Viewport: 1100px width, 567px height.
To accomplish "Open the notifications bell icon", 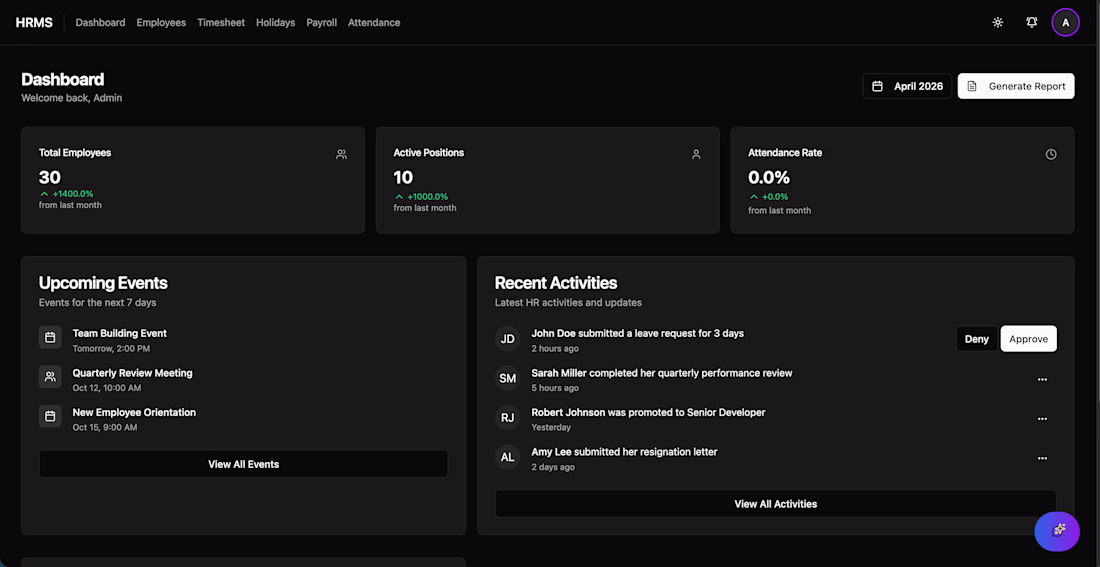I will [1032, 22].
